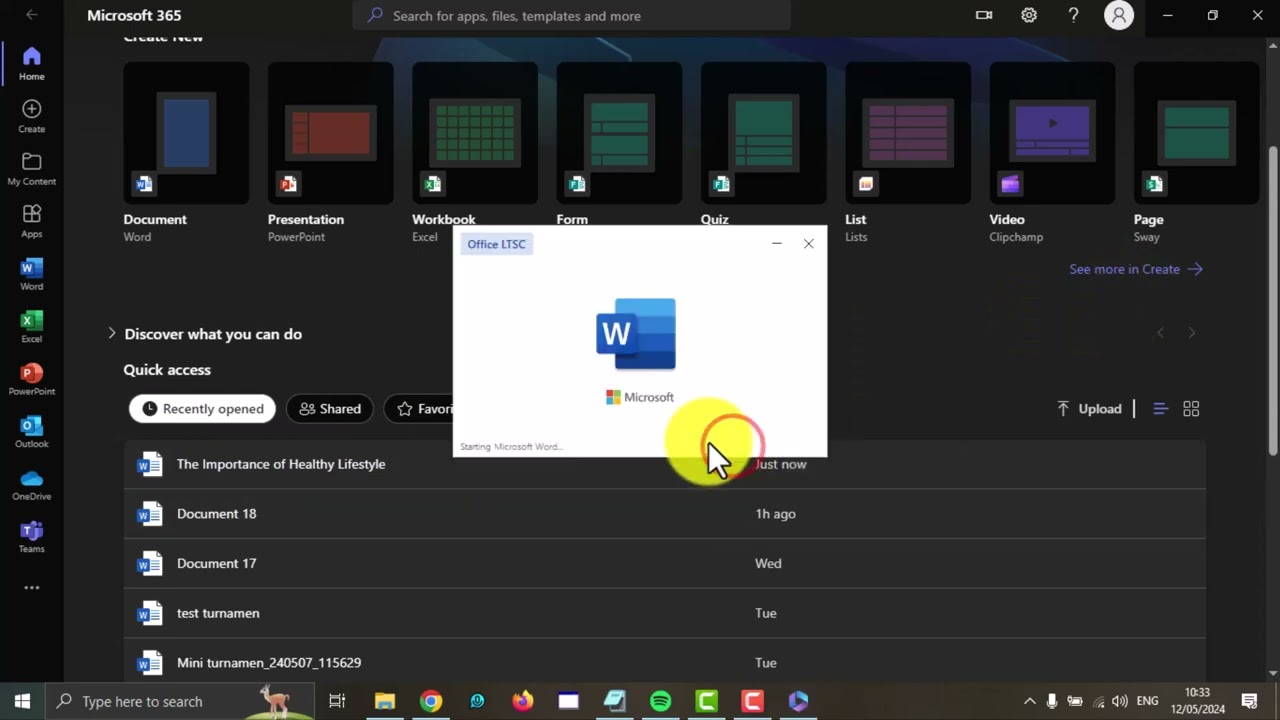
Task: Expand Discover what you can do
Action: [x=205, y=334]
